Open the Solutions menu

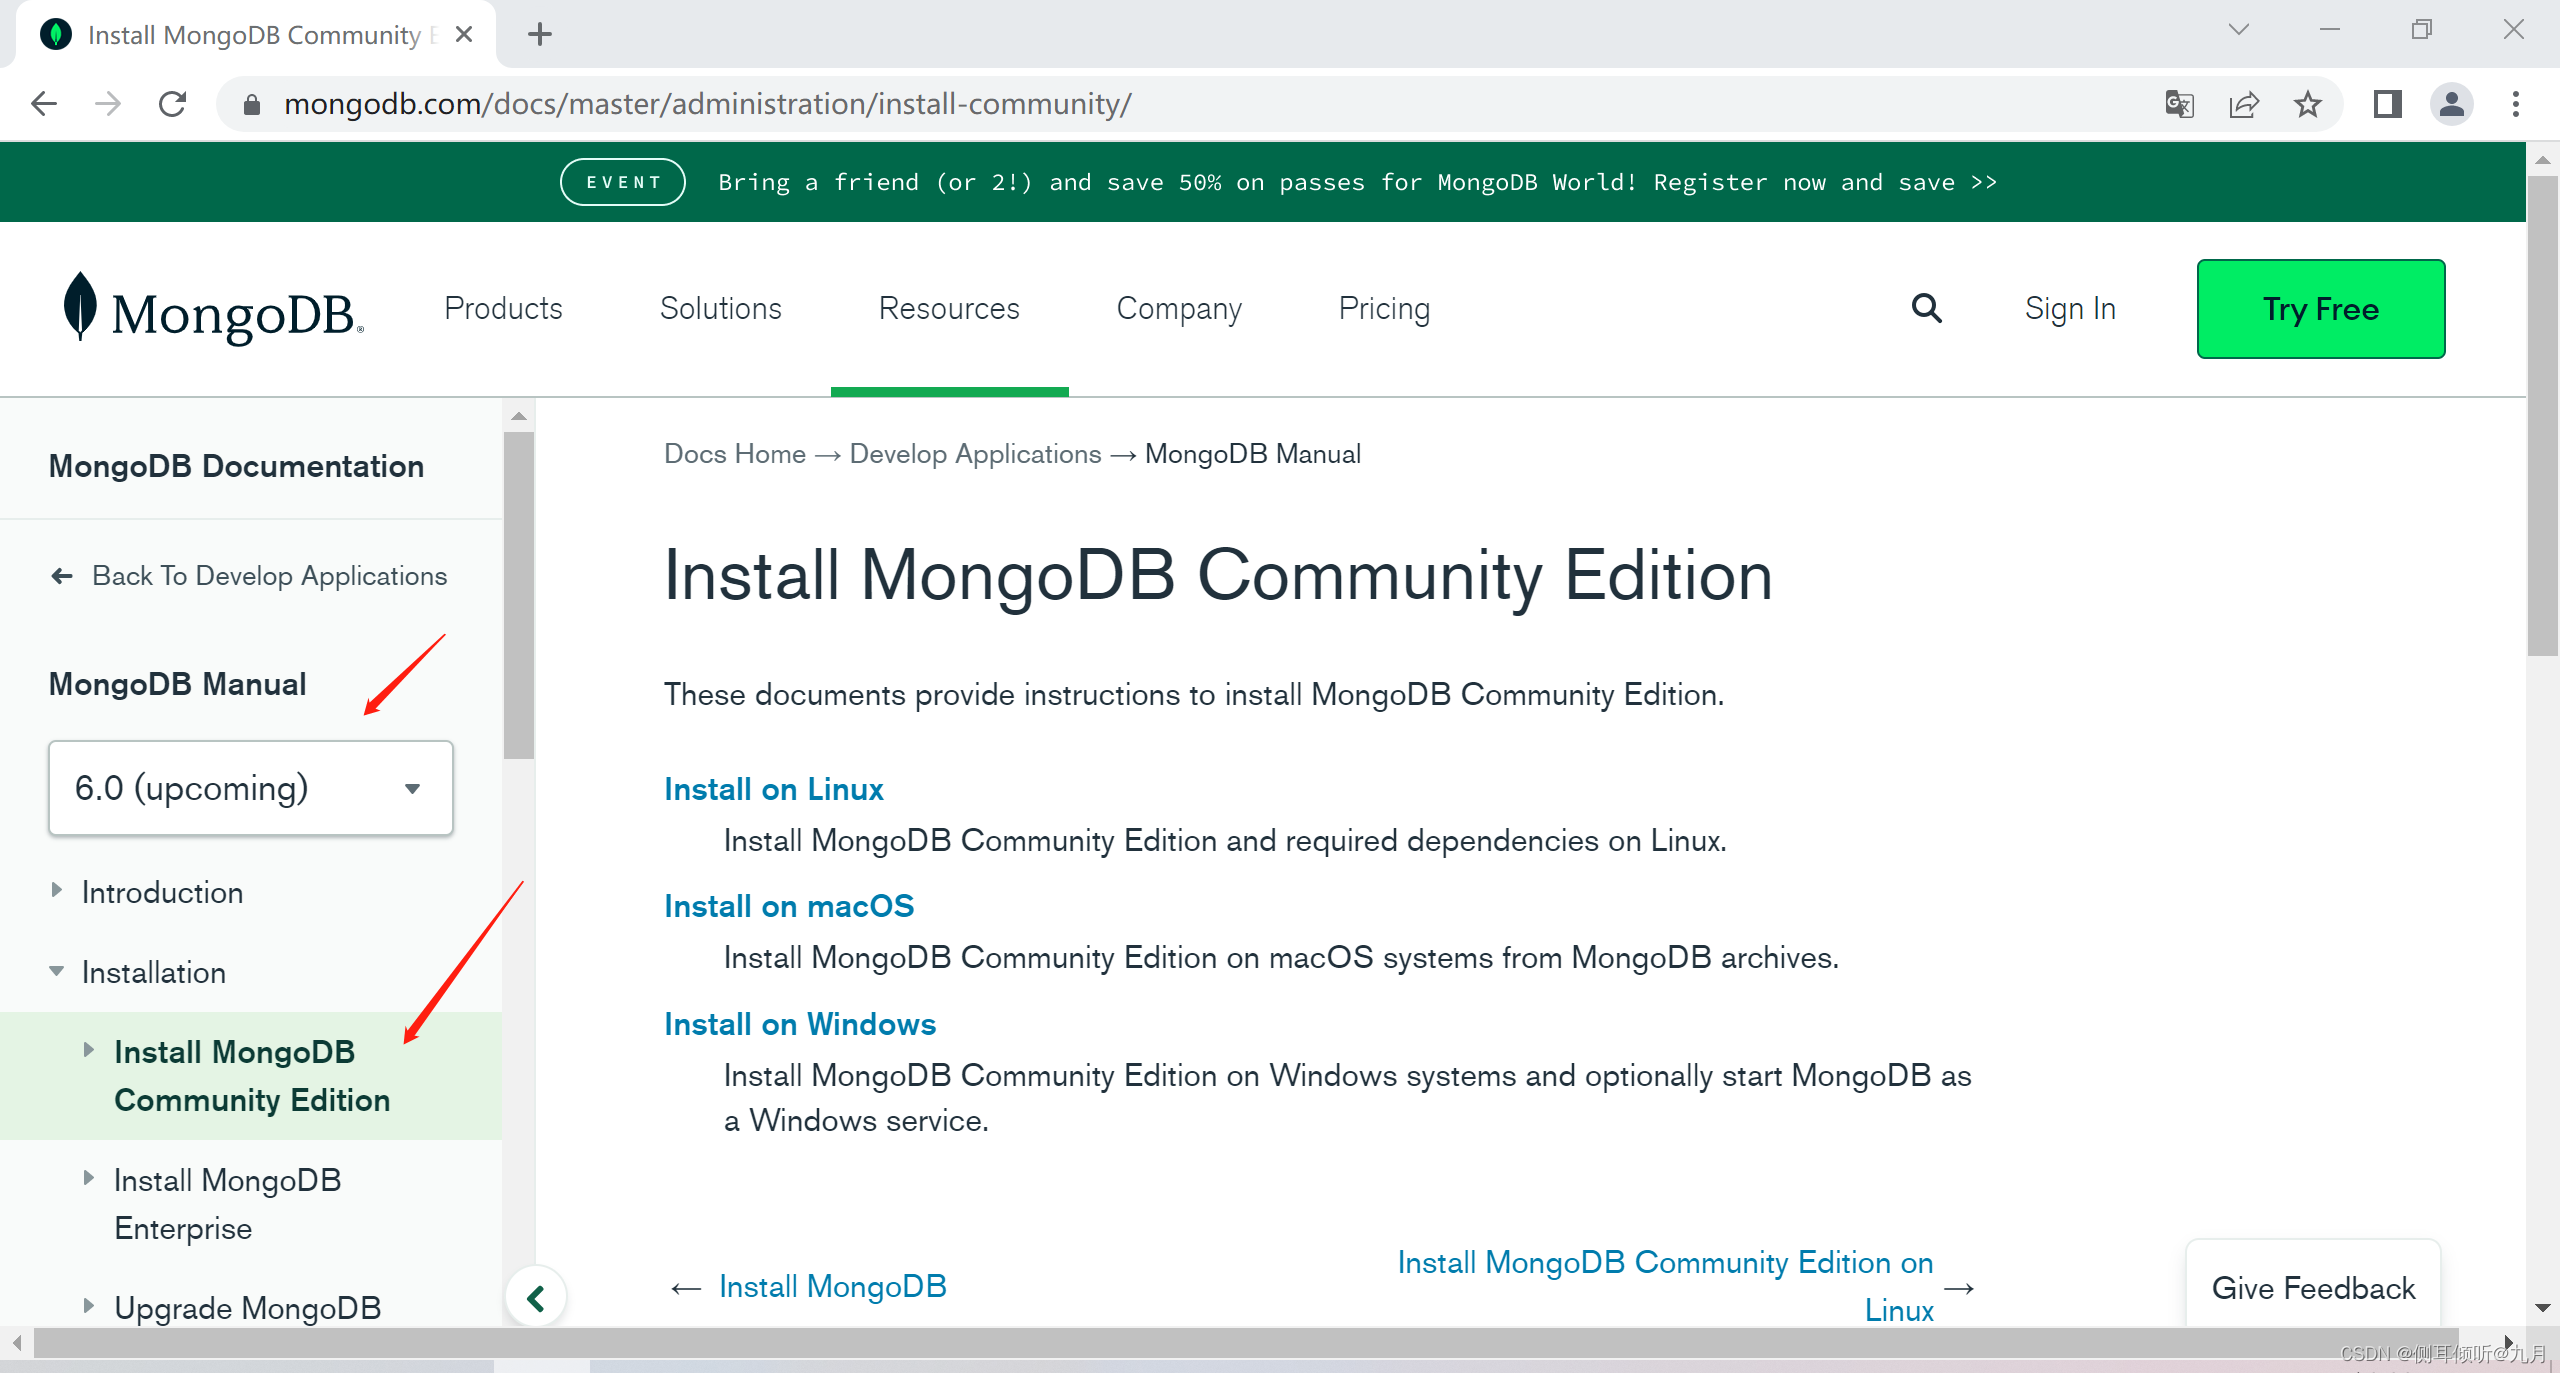click(721, 309)
